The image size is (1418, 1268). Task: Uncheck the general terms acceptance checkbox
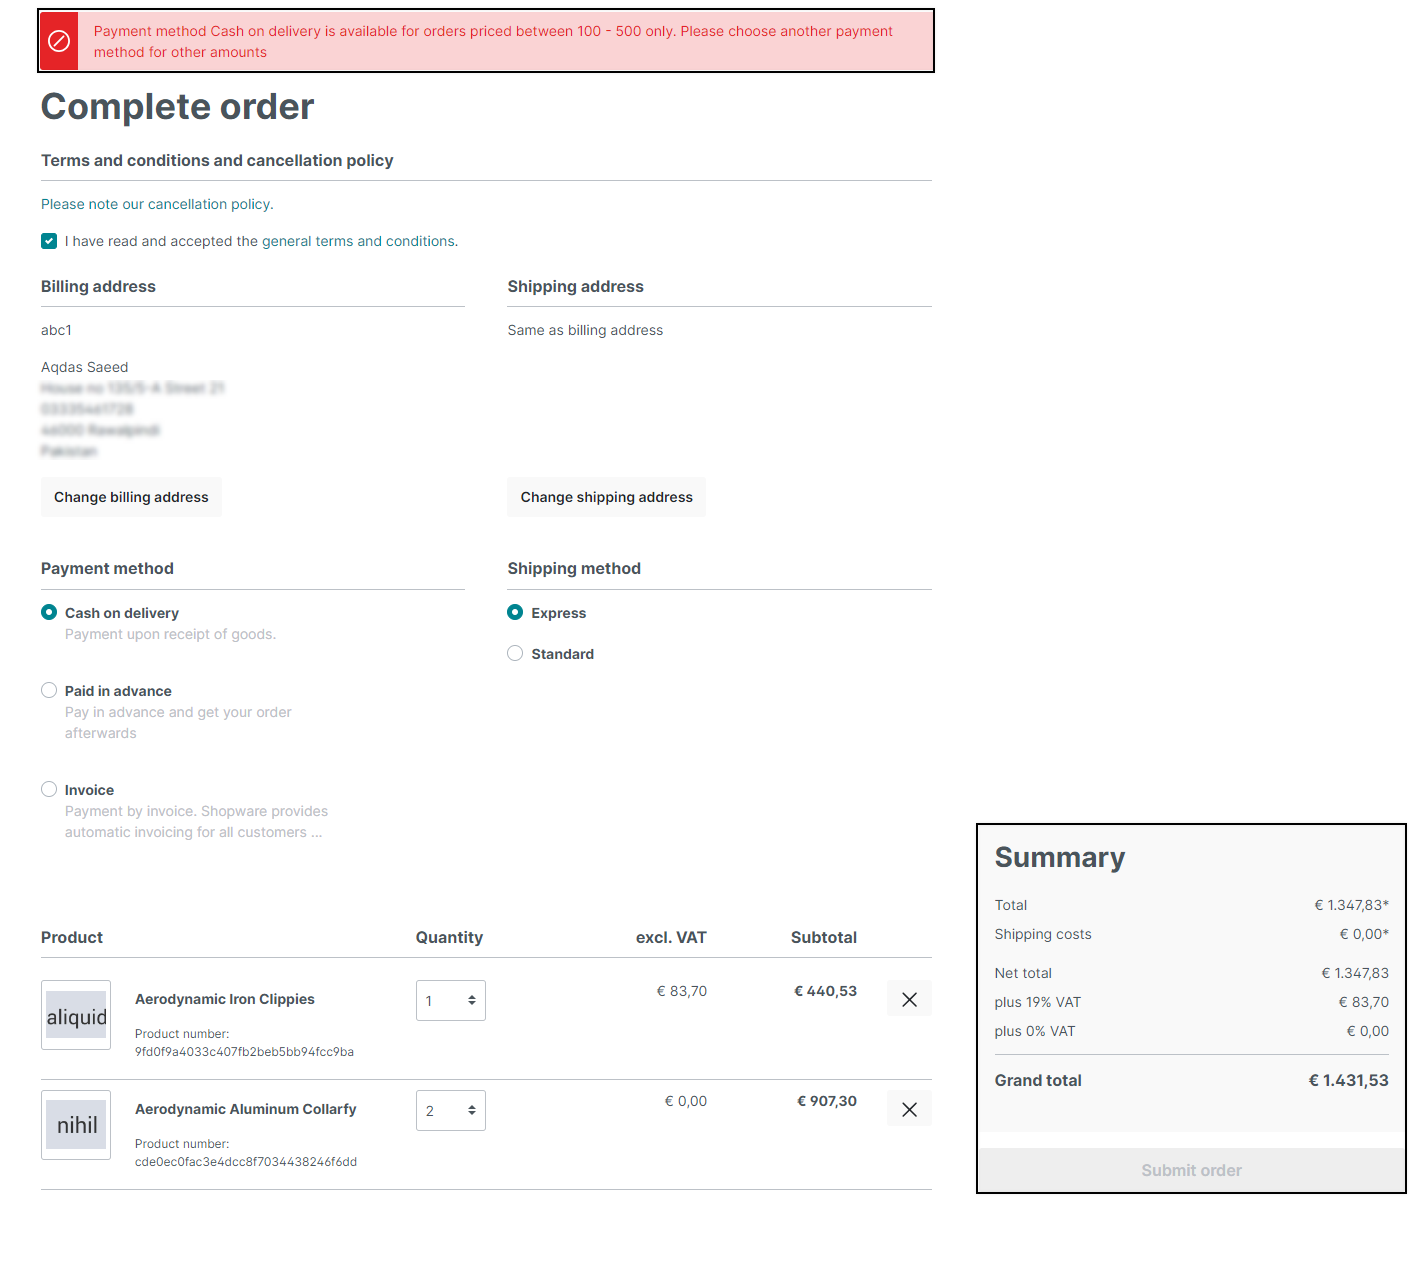(49, 241)
